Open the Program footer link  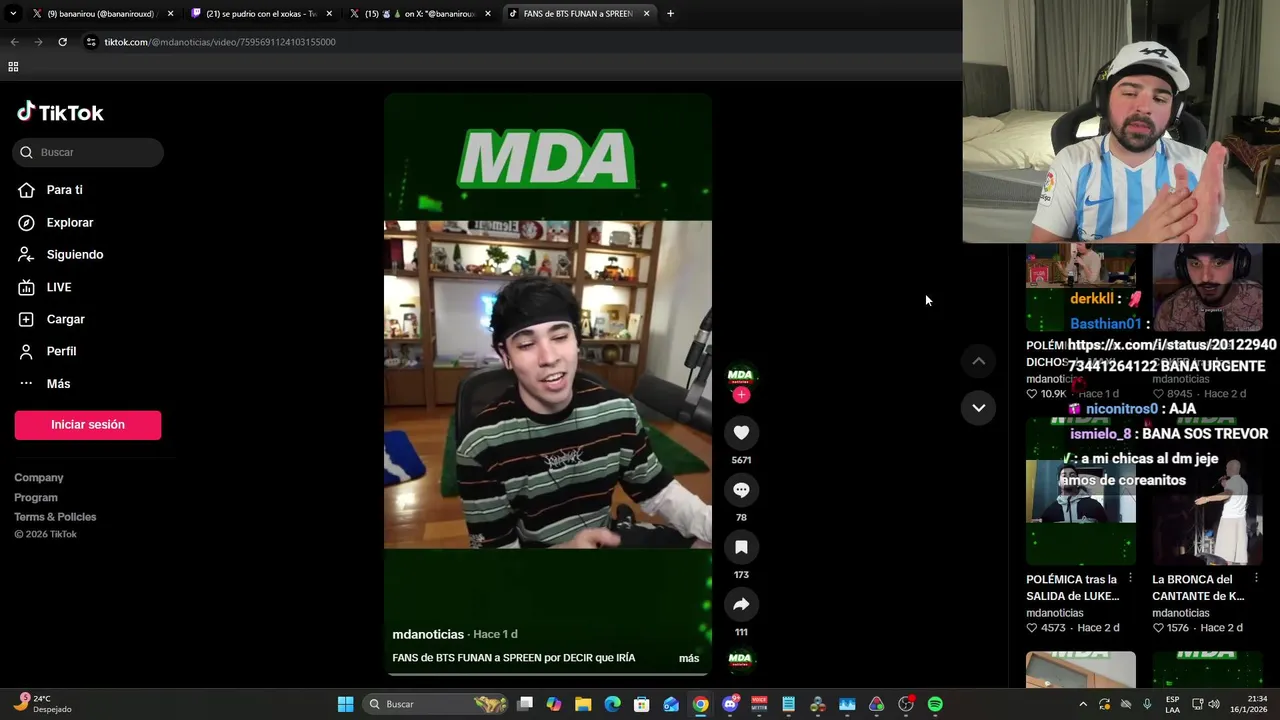pos(36,497)
